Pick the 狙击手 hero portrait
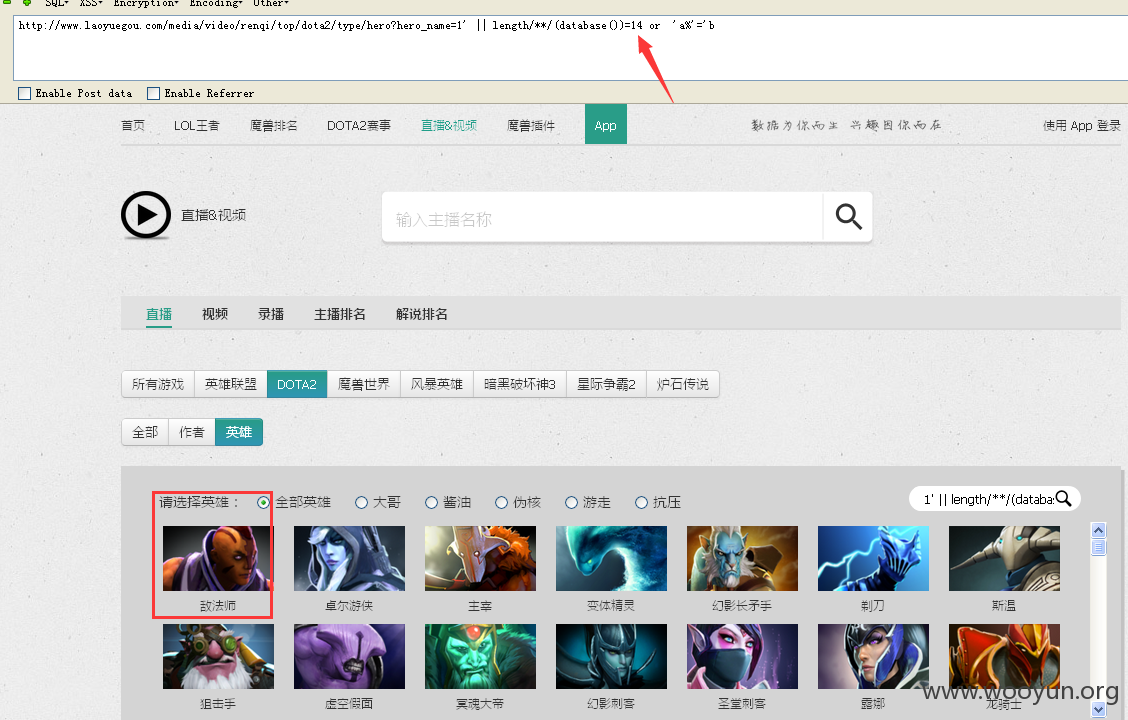1128x720 pixels. 218,656
